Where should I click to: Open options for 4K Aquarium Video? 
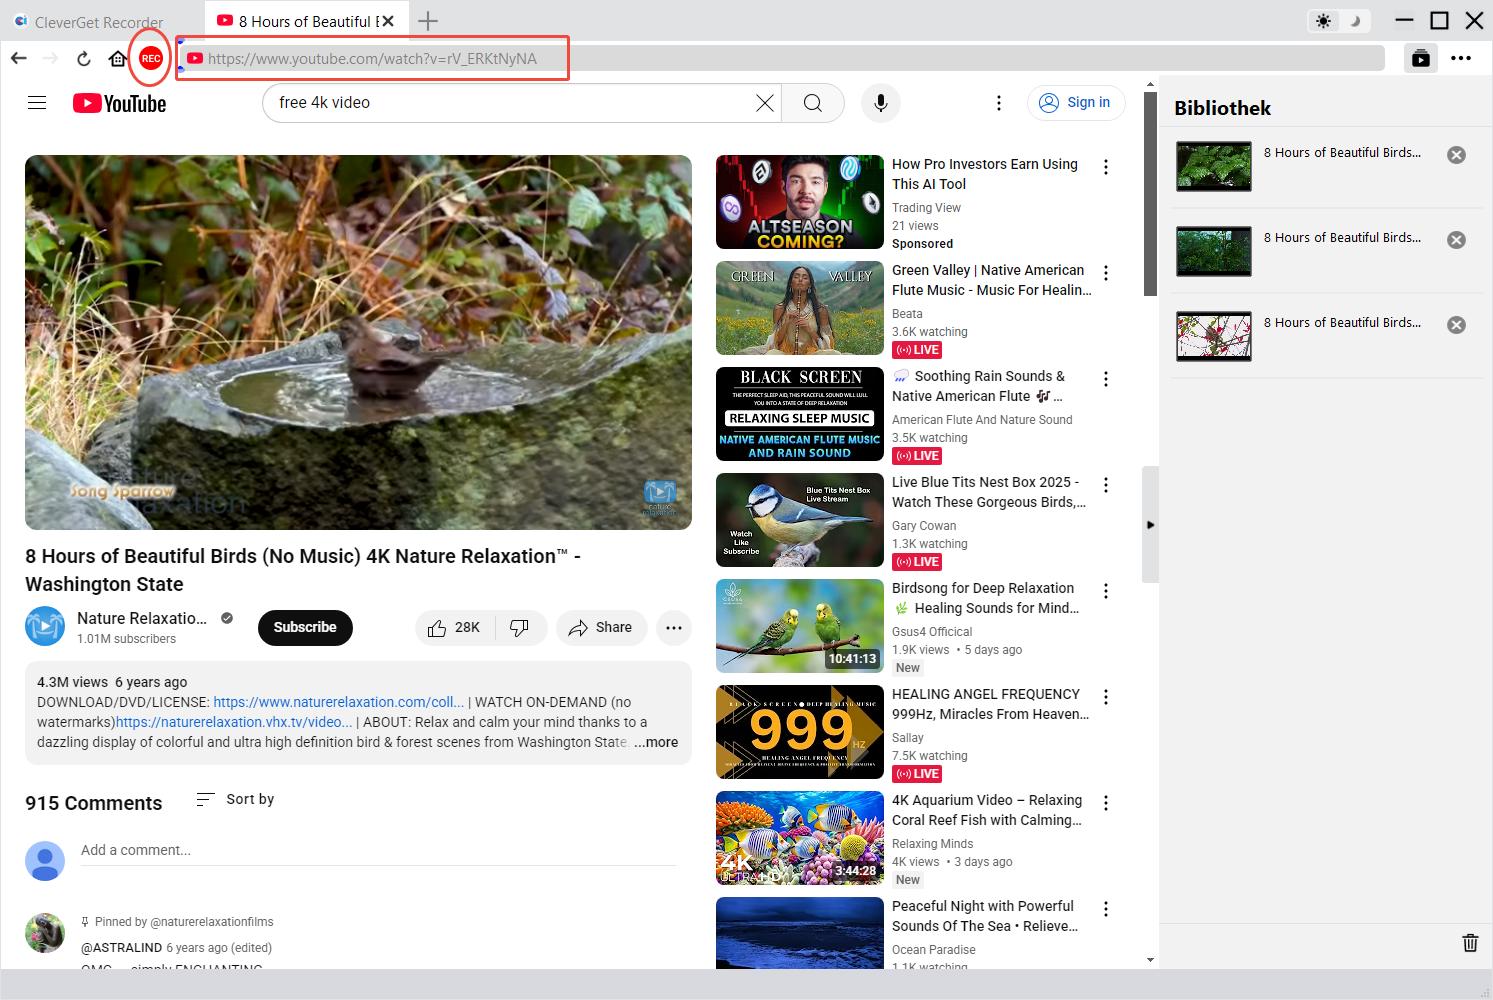[1106, 803]
